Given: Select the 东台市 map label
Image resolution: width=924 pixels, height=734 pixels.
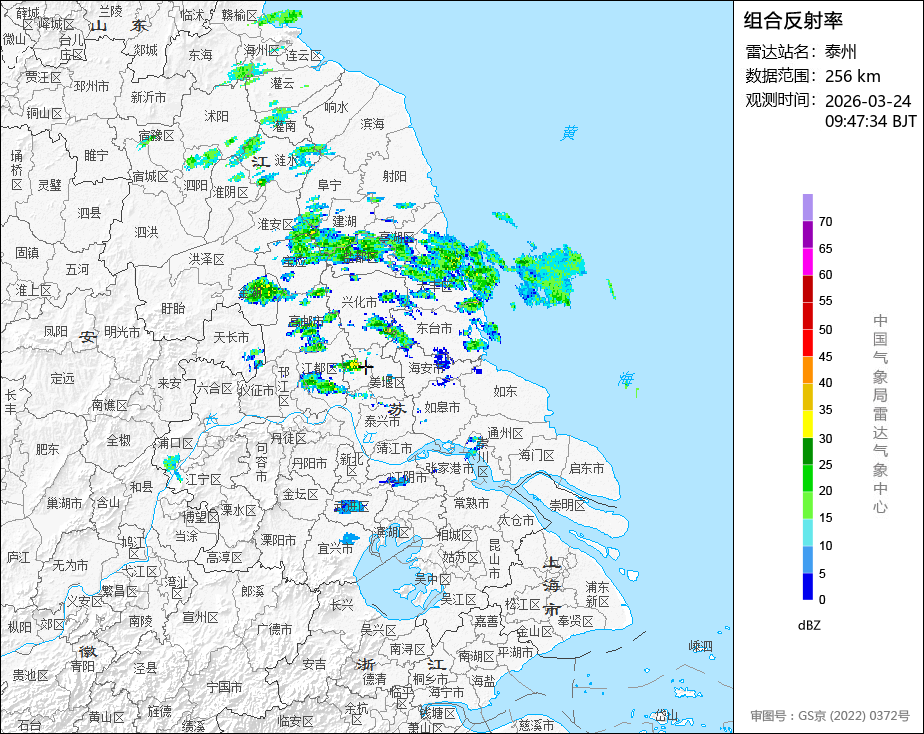Looking at the screenshot, I should tap(434, 328).
